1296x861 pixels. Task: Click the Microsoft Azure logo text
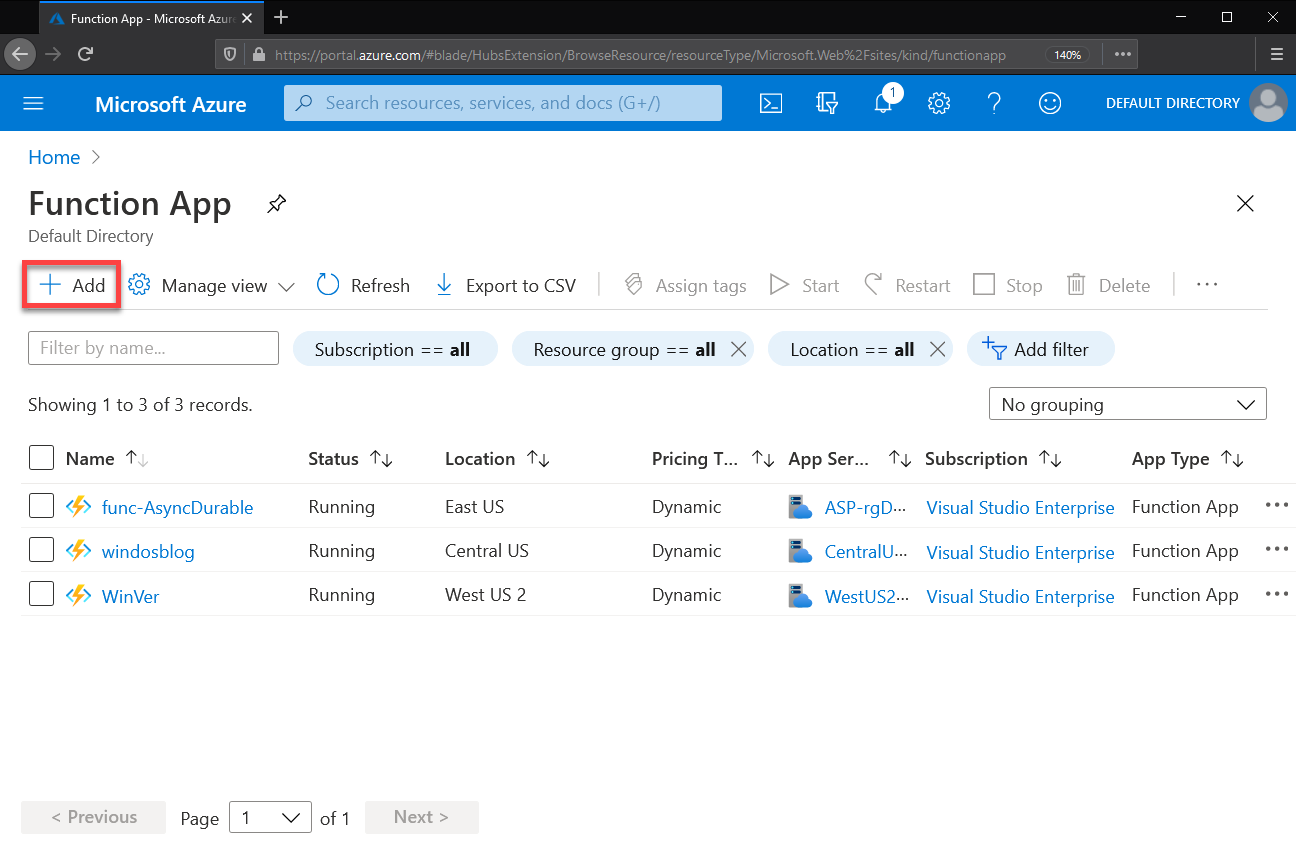[171, 104]
